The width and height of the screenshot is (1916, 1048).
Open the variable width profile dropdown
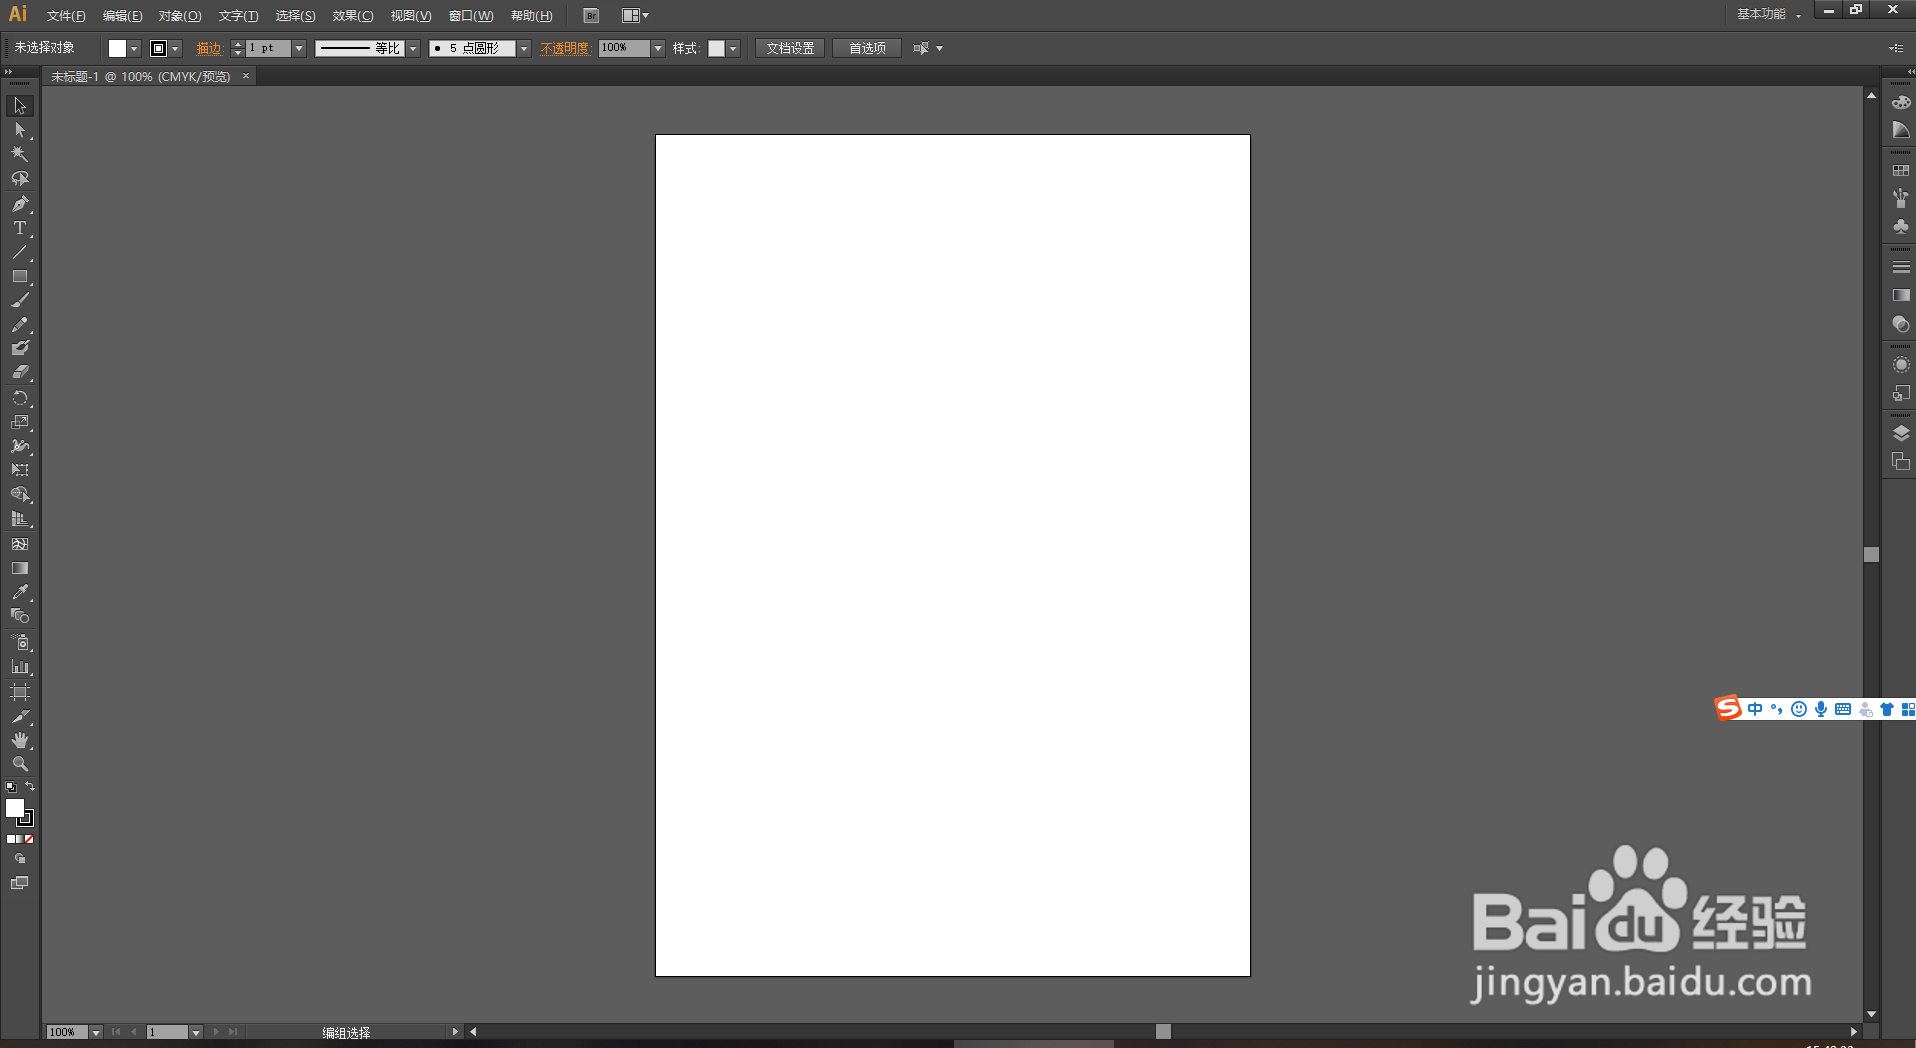point(413,48)
